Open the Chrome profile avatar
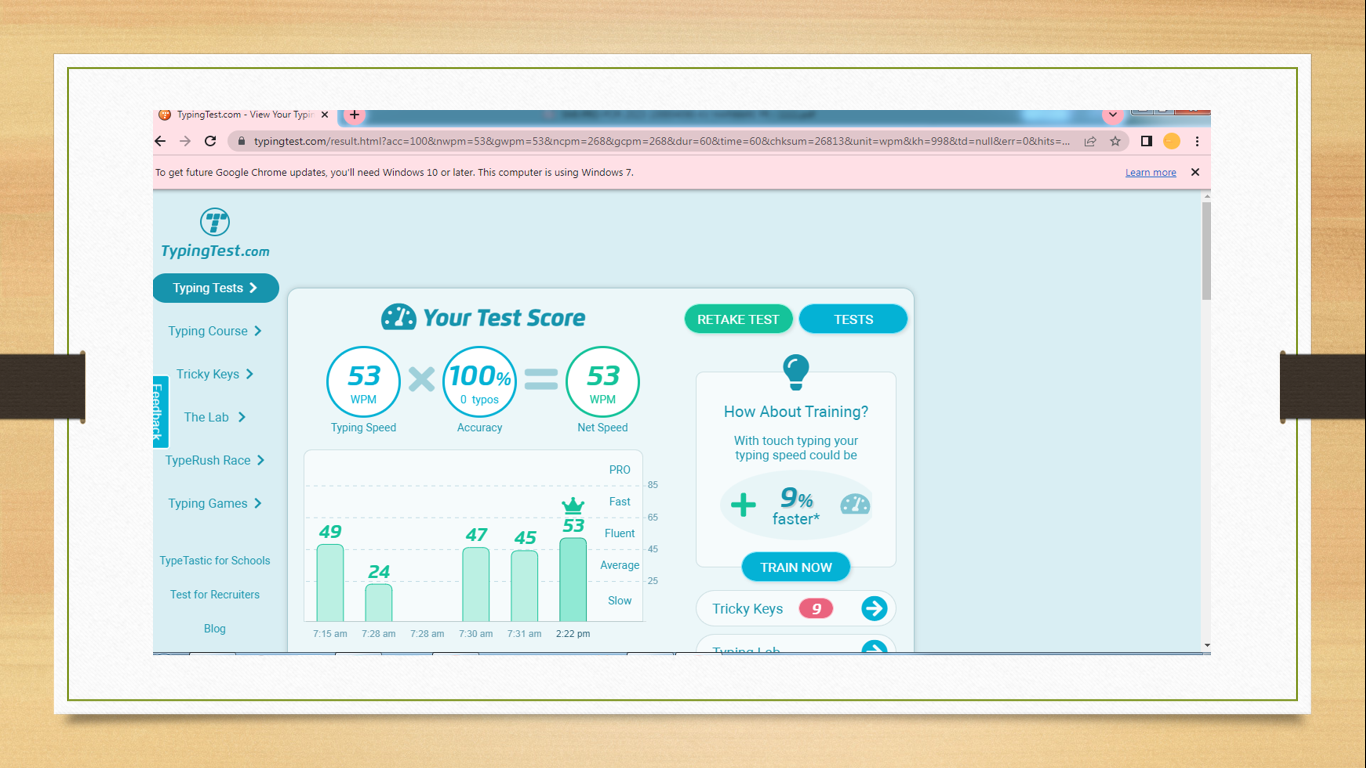 [1171, 142]
